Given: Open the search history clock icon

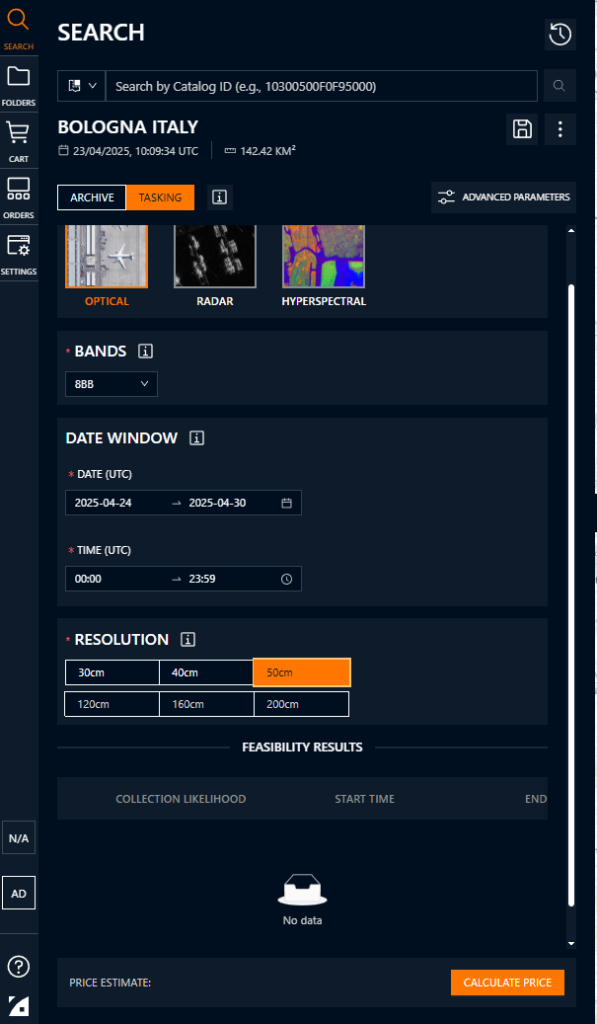Looking at the screenshot, I should coord(560,35).
